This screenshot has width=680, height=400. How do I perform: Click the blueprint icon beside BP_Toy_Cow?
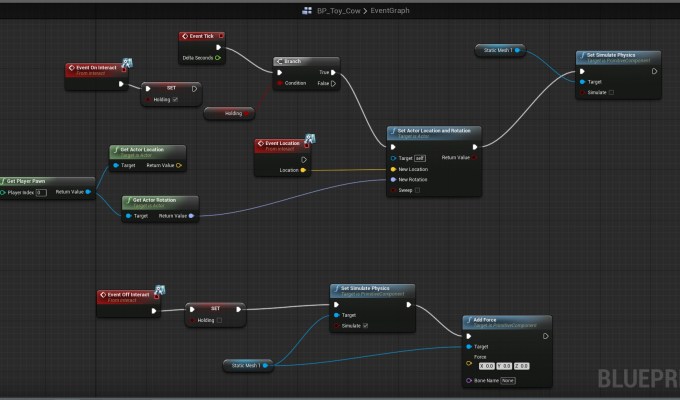[307, 11]
